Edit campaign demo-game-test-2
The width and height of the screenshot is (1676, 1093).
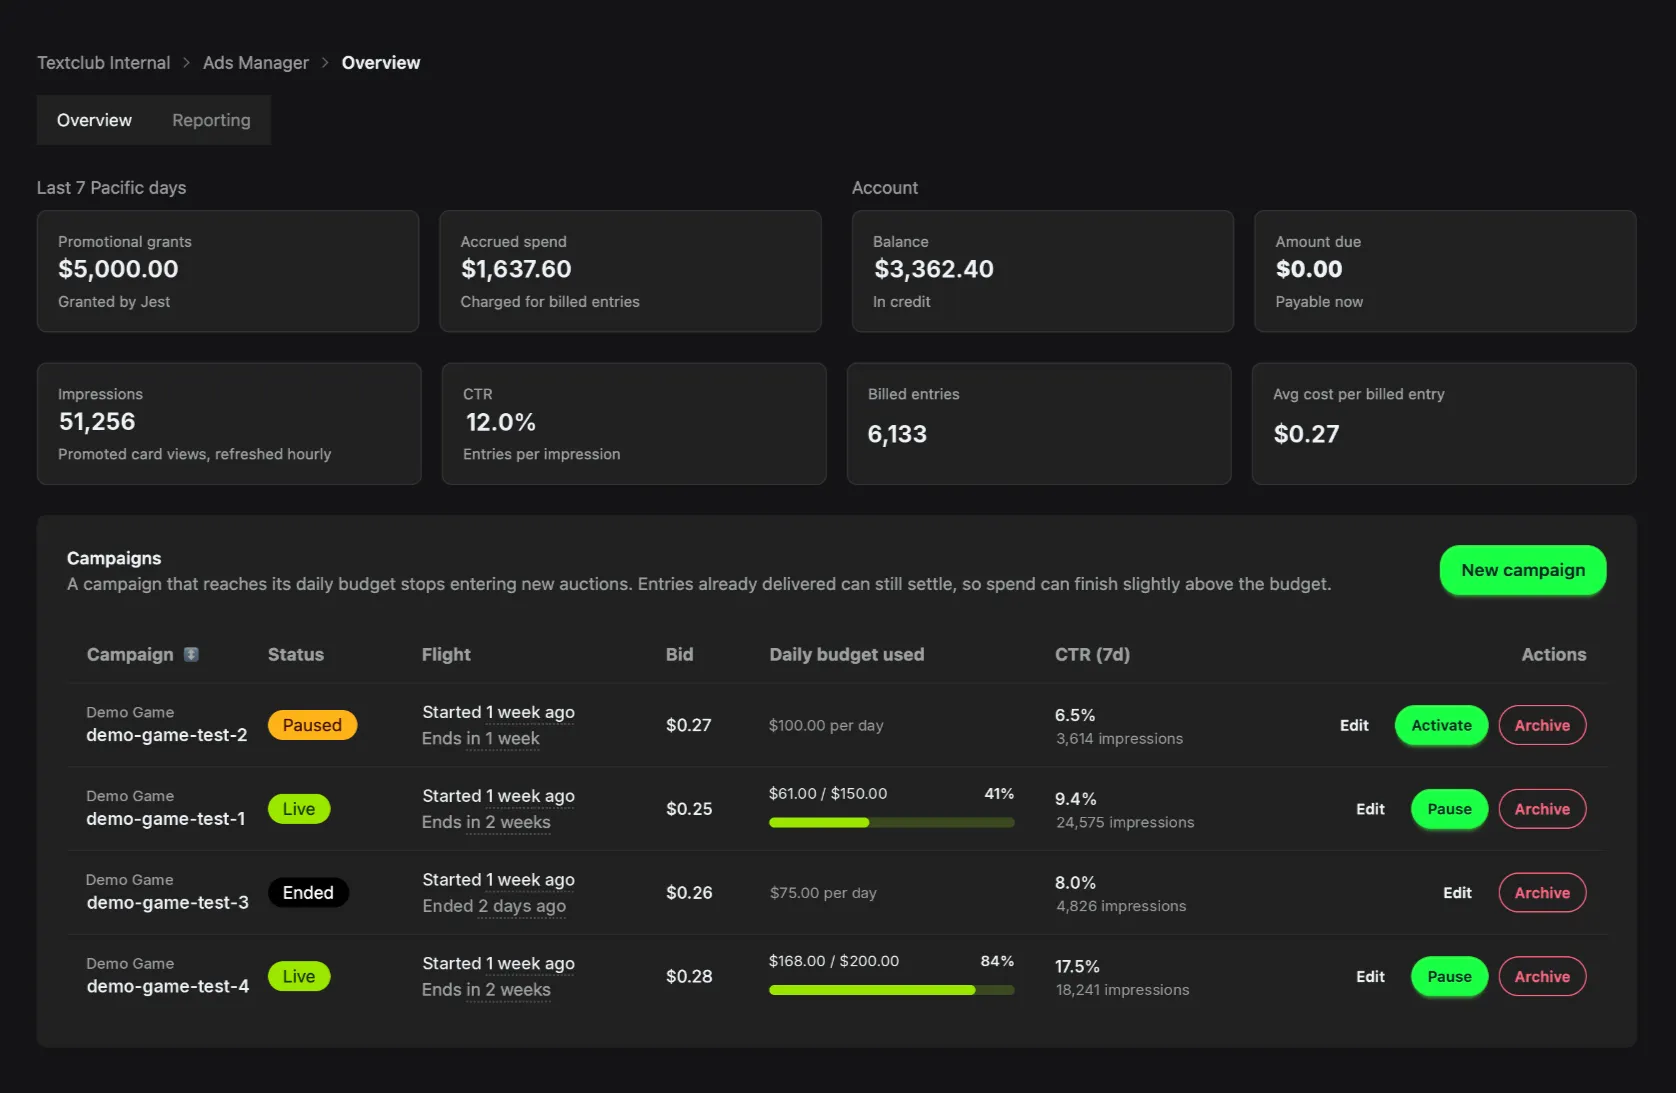tap(1354, 725)
